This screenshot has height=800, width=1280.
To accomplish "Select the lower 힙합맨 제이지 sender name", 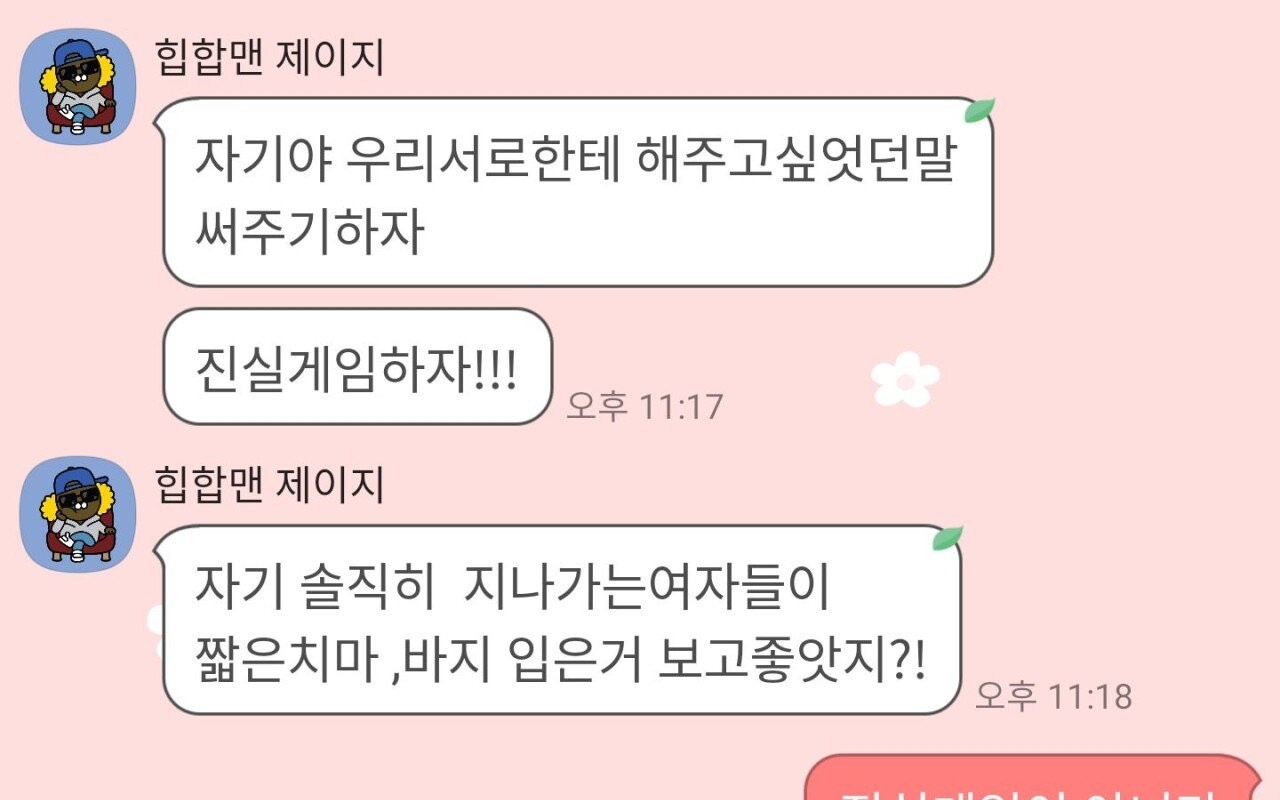I will tap(270, 486).
